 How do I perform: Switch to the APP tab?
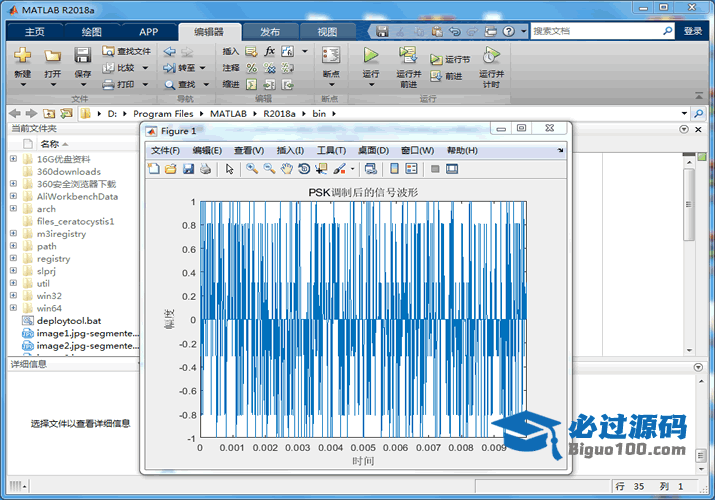pyautogui.click(x=149, y=32)
